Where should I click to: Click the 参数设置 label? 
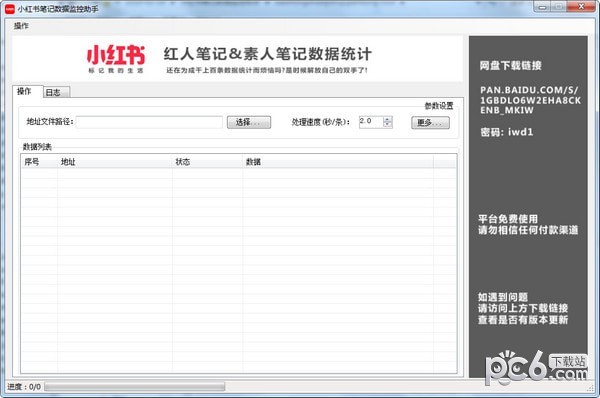439,106
